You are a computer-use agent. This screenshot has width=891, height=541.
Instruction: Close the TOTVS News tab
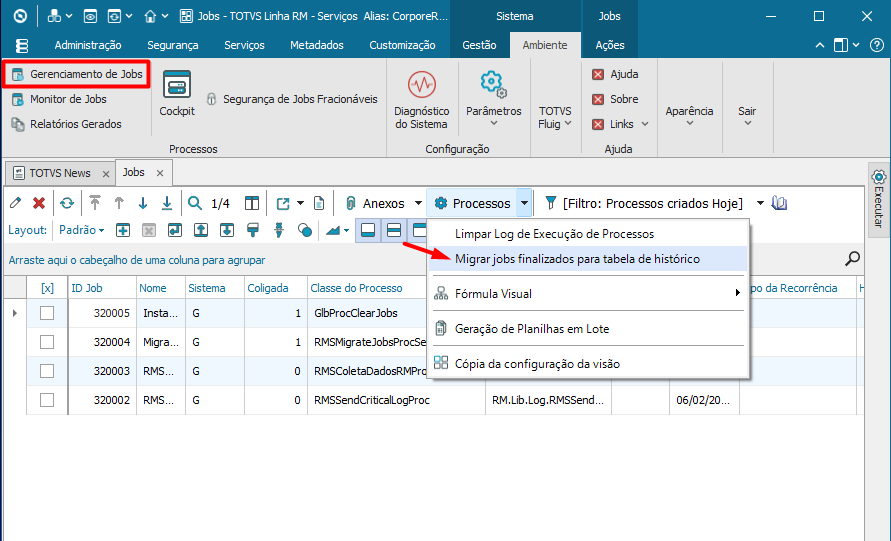(106, 173)
